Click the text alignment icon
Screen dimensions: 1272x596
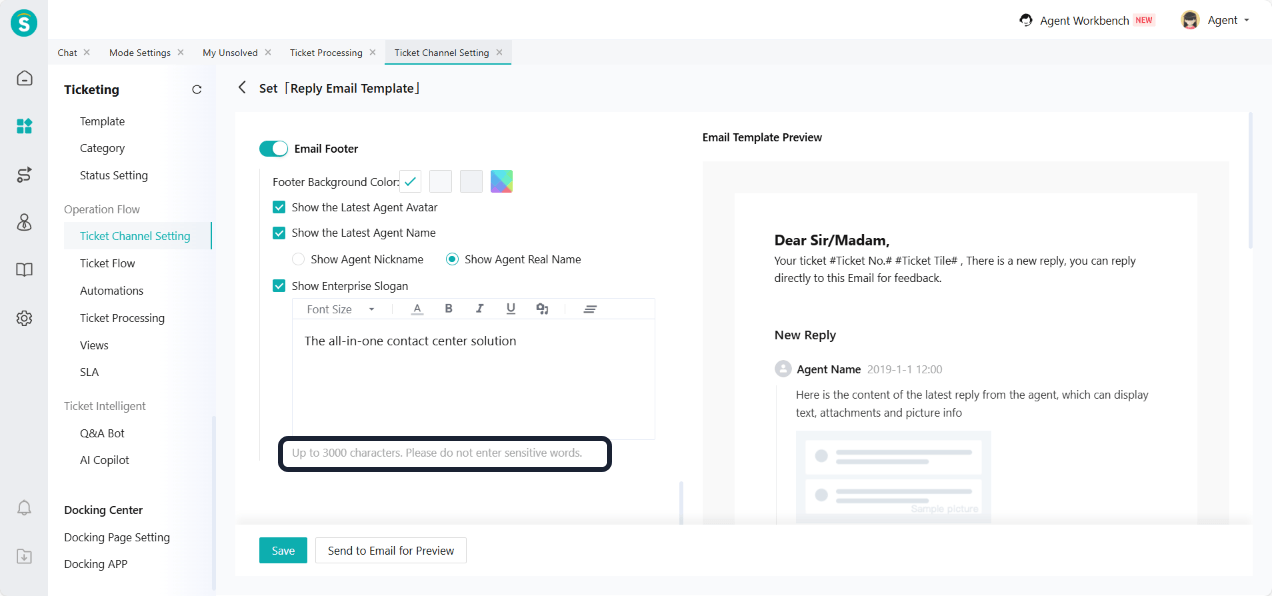pyautogui.click(x=590, y=309)
